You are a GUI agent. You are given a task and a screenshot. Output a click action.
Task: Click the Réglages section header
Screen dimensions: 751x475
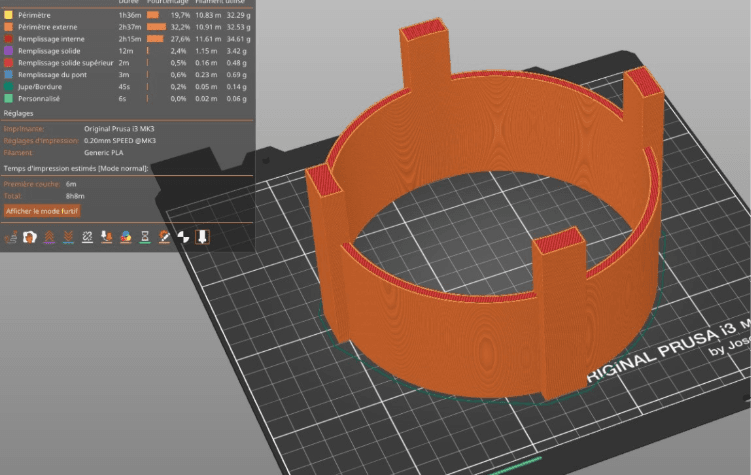[18, 113]
